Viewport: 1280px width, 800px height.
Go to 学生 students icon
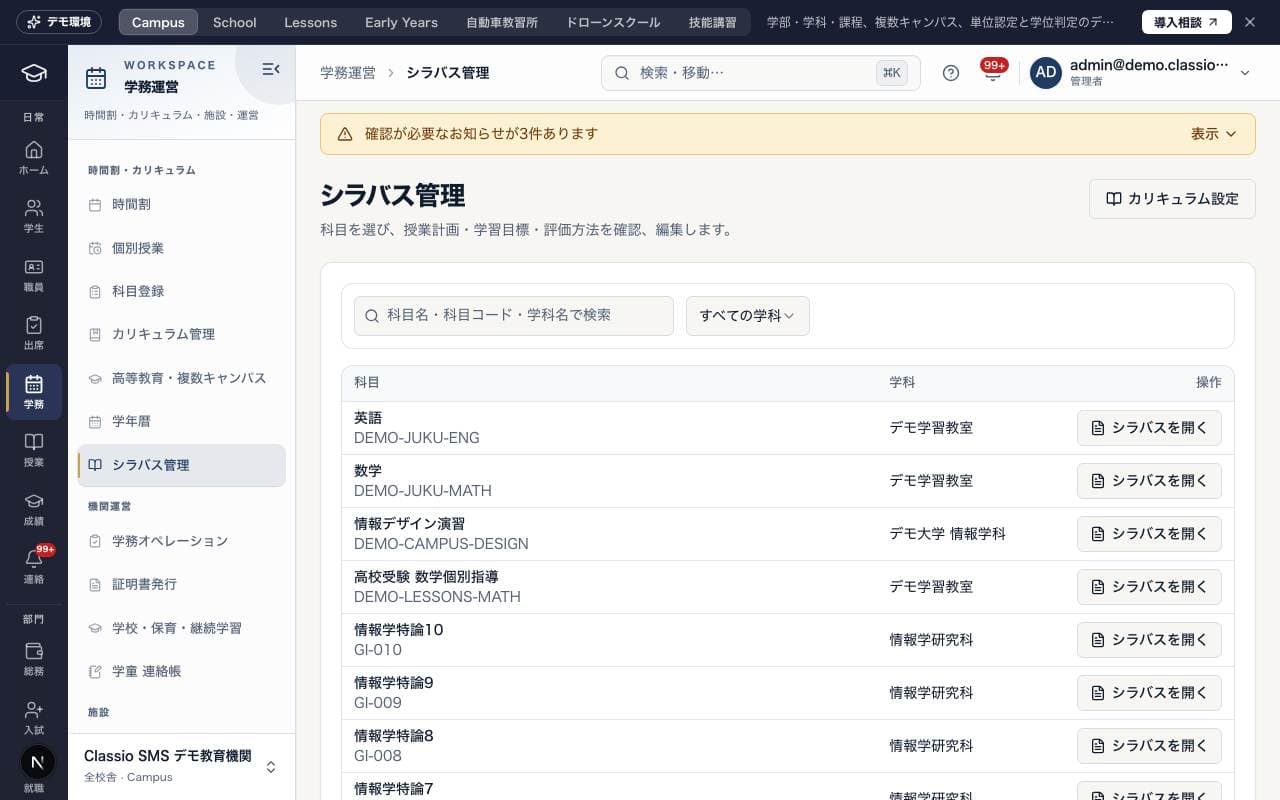34,216
